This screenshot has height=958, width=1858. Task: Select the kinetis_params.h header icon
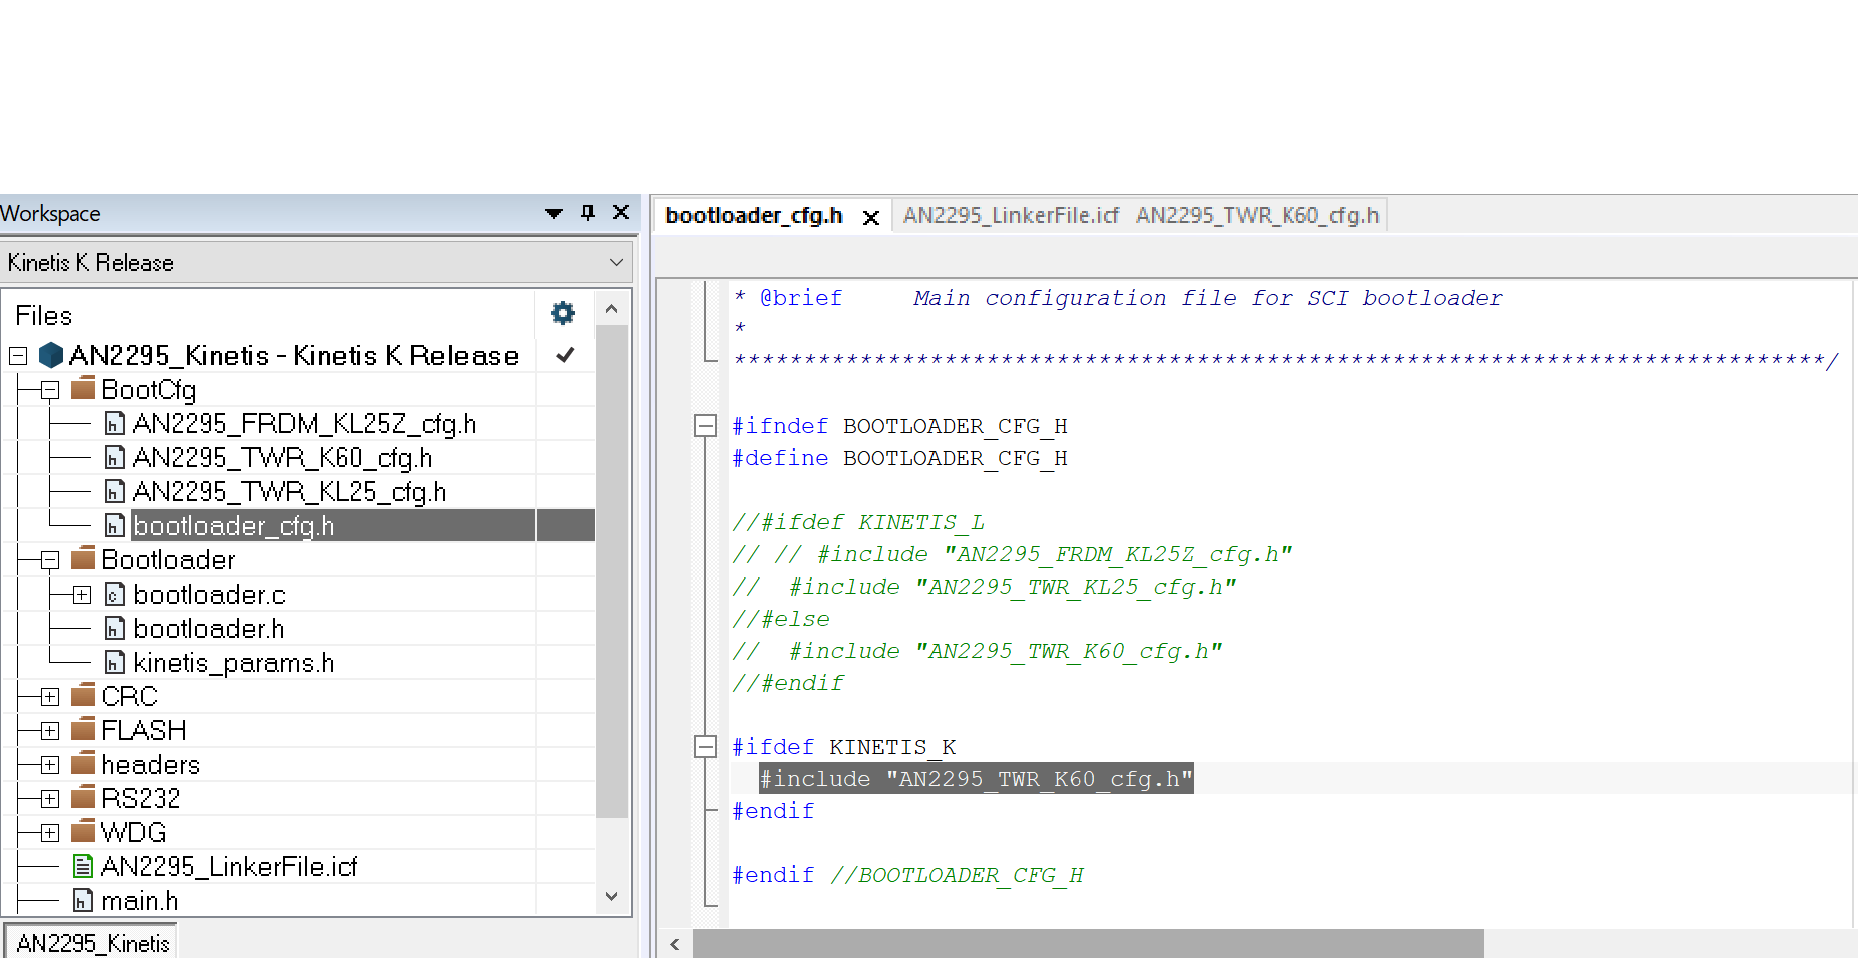tap(114, 662)
